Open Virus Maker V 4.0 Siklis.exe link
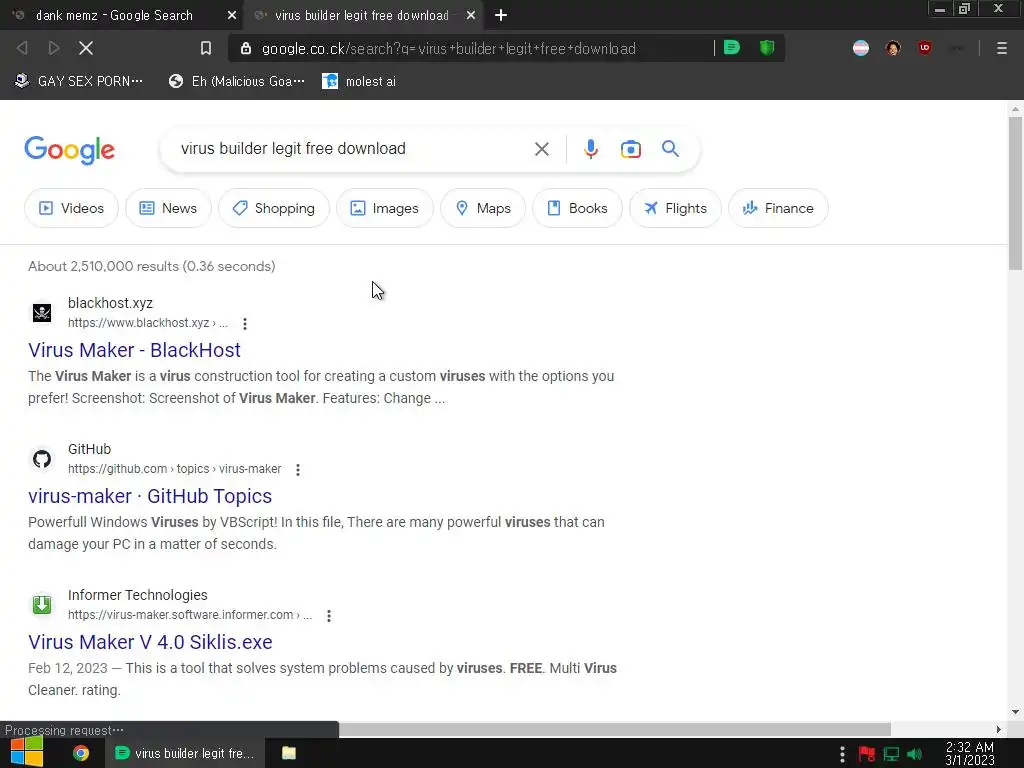Viewport: 1024px width, 768px height. coord(150,642)
